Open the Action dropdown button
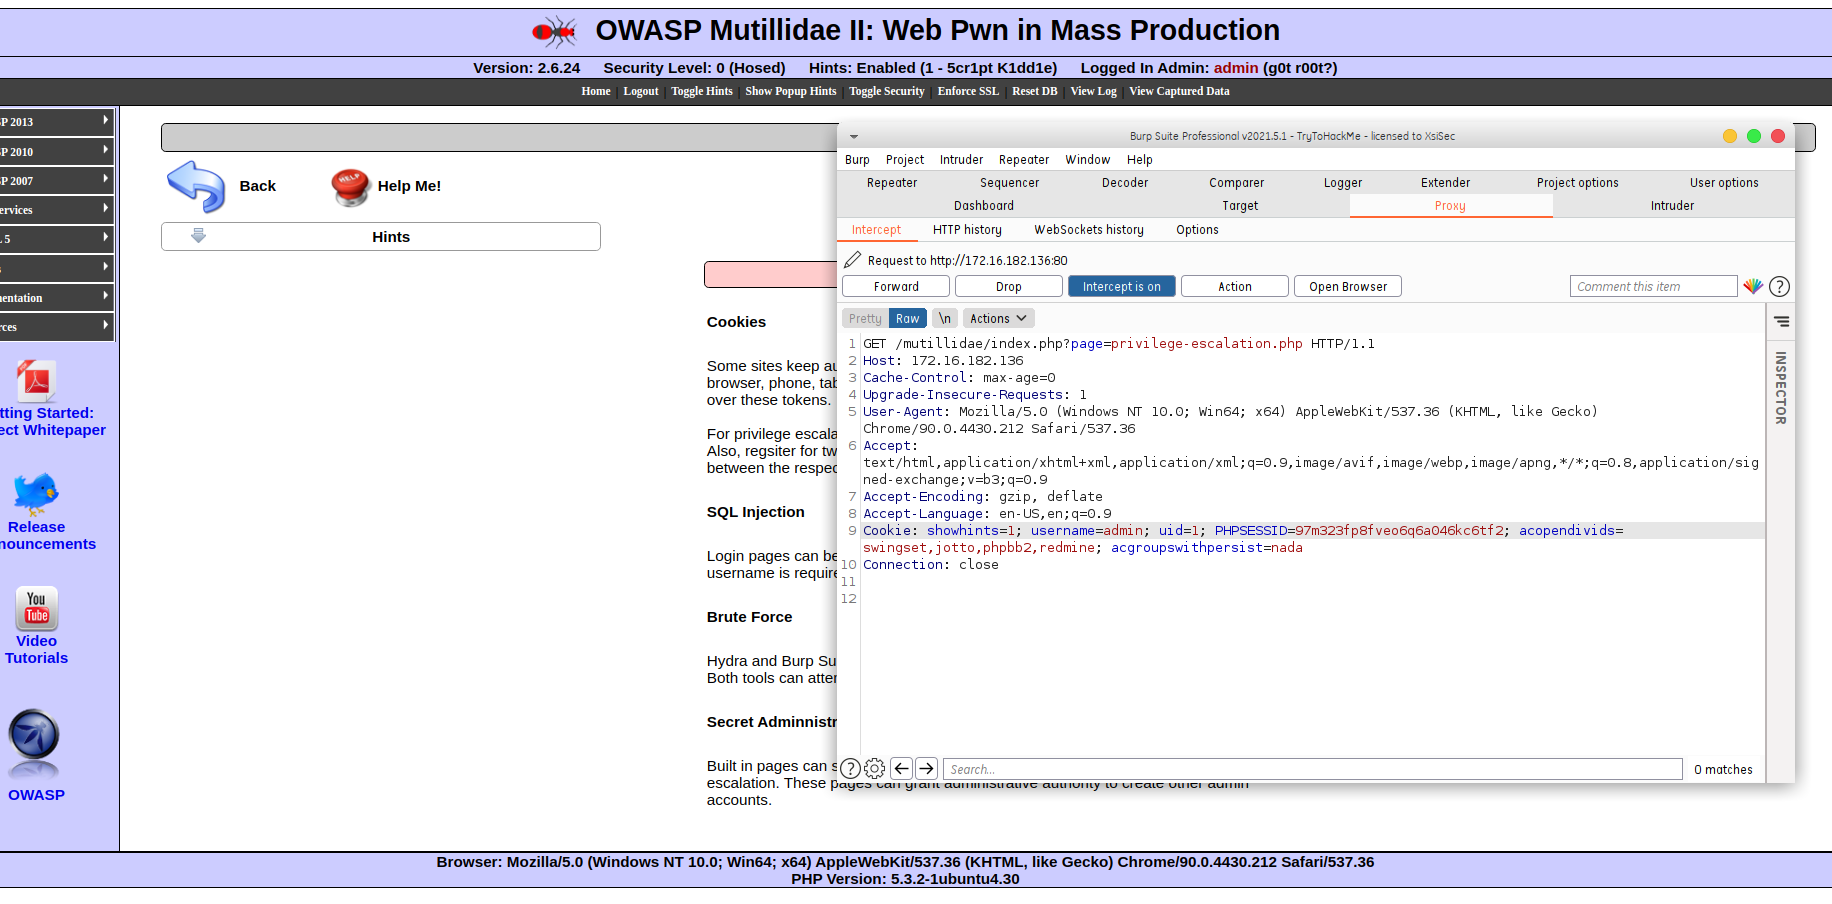 coord(1235,286)
